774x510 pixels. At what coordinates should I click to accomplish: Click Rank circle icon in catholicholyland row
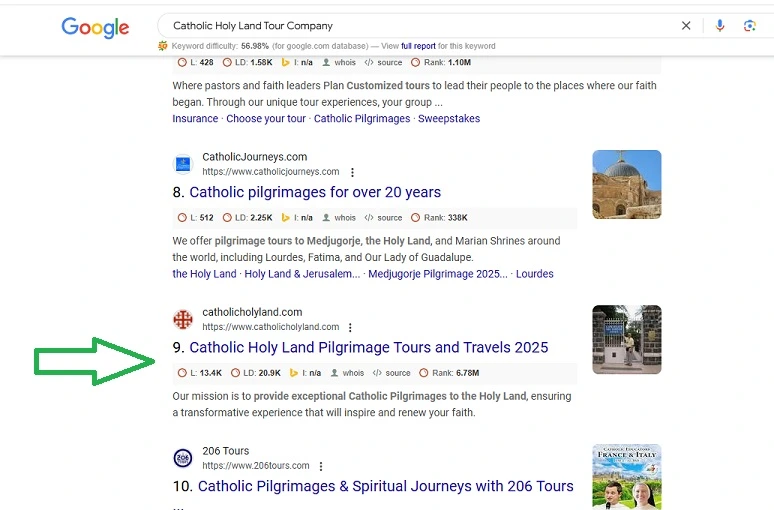pos(424,373)
